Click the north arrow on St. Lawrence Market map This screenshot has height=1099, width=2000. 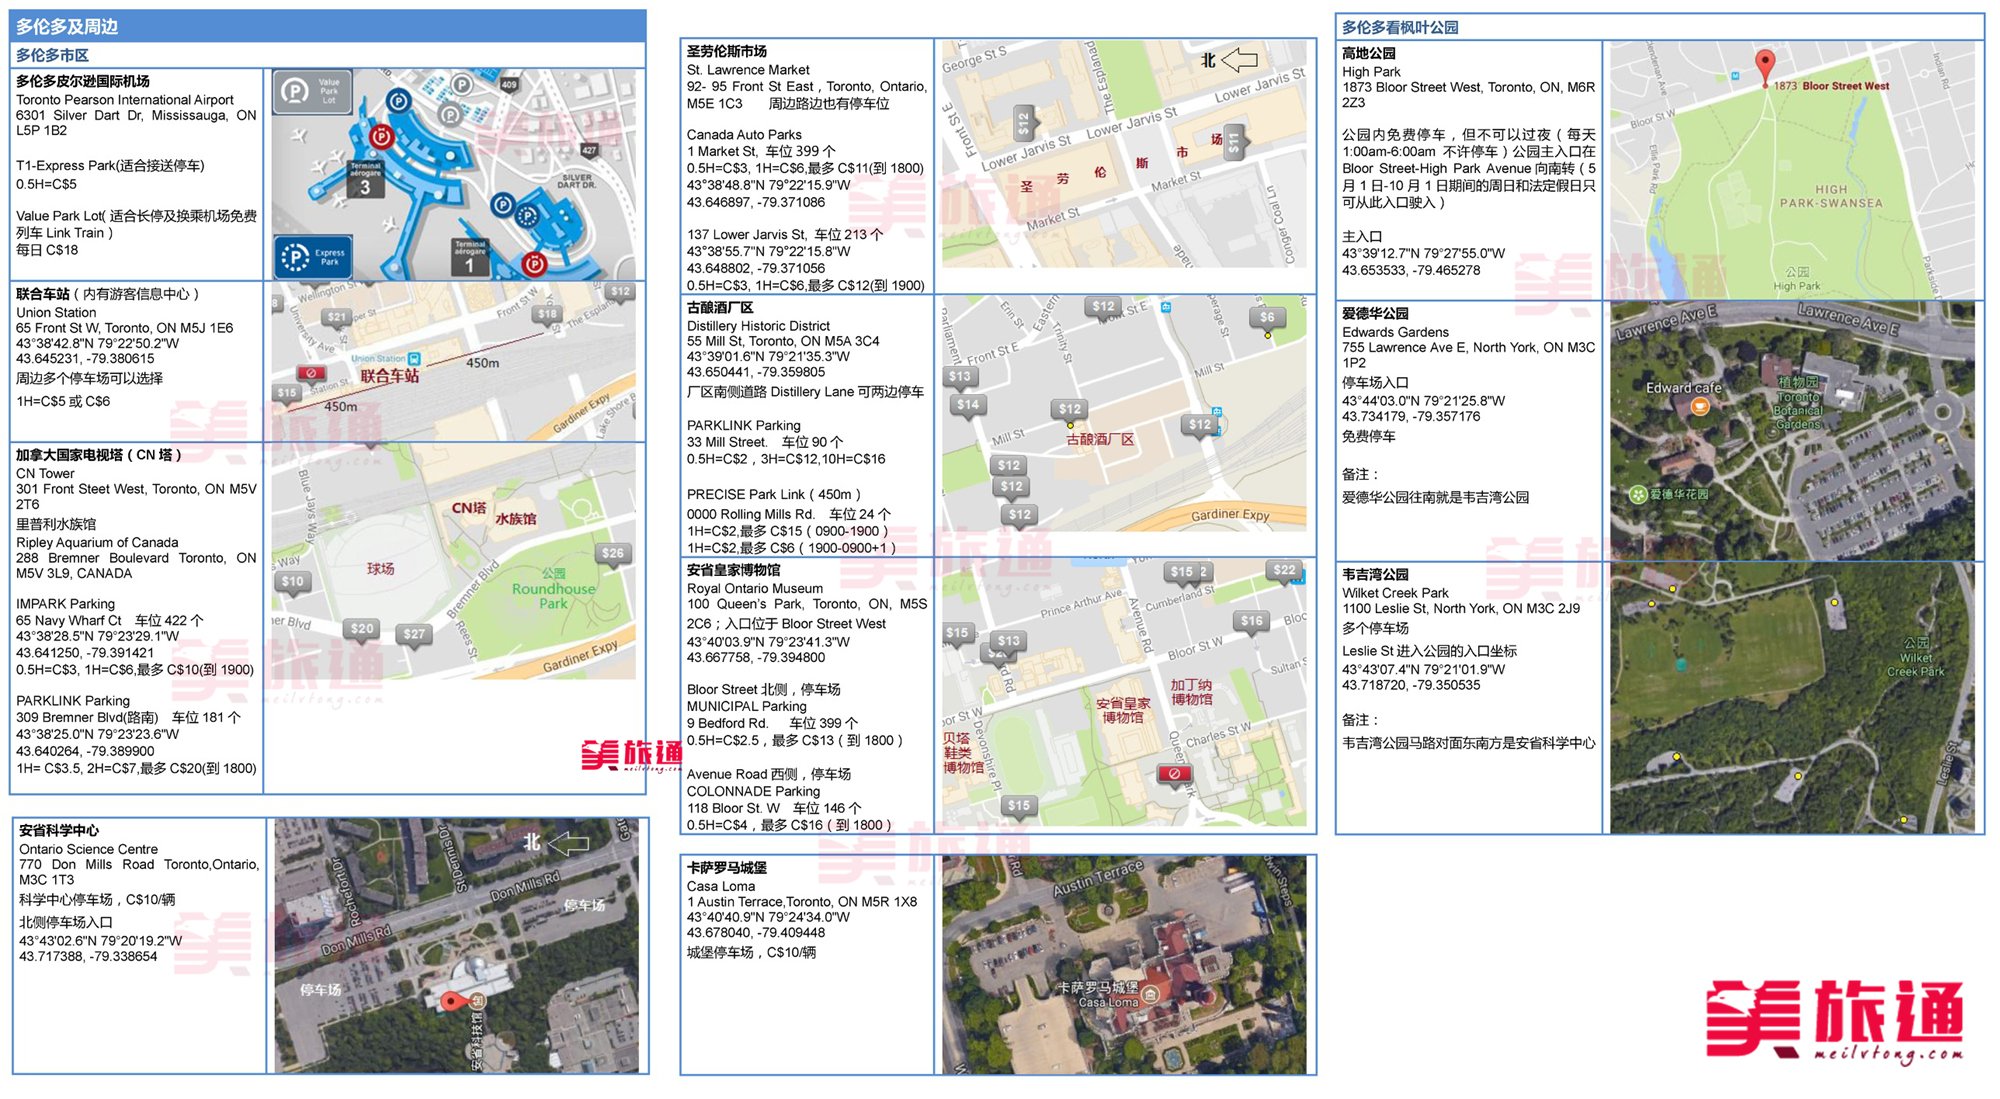1239,60
